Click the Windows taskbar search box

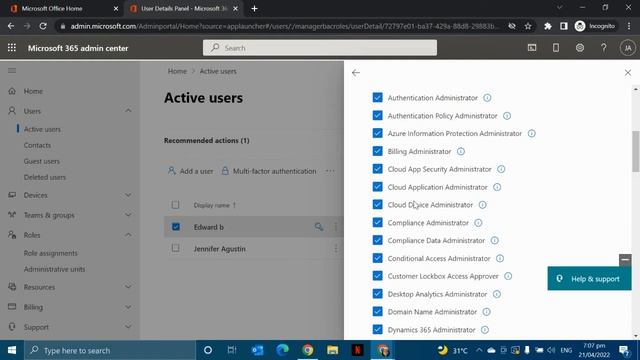(110, 350)
